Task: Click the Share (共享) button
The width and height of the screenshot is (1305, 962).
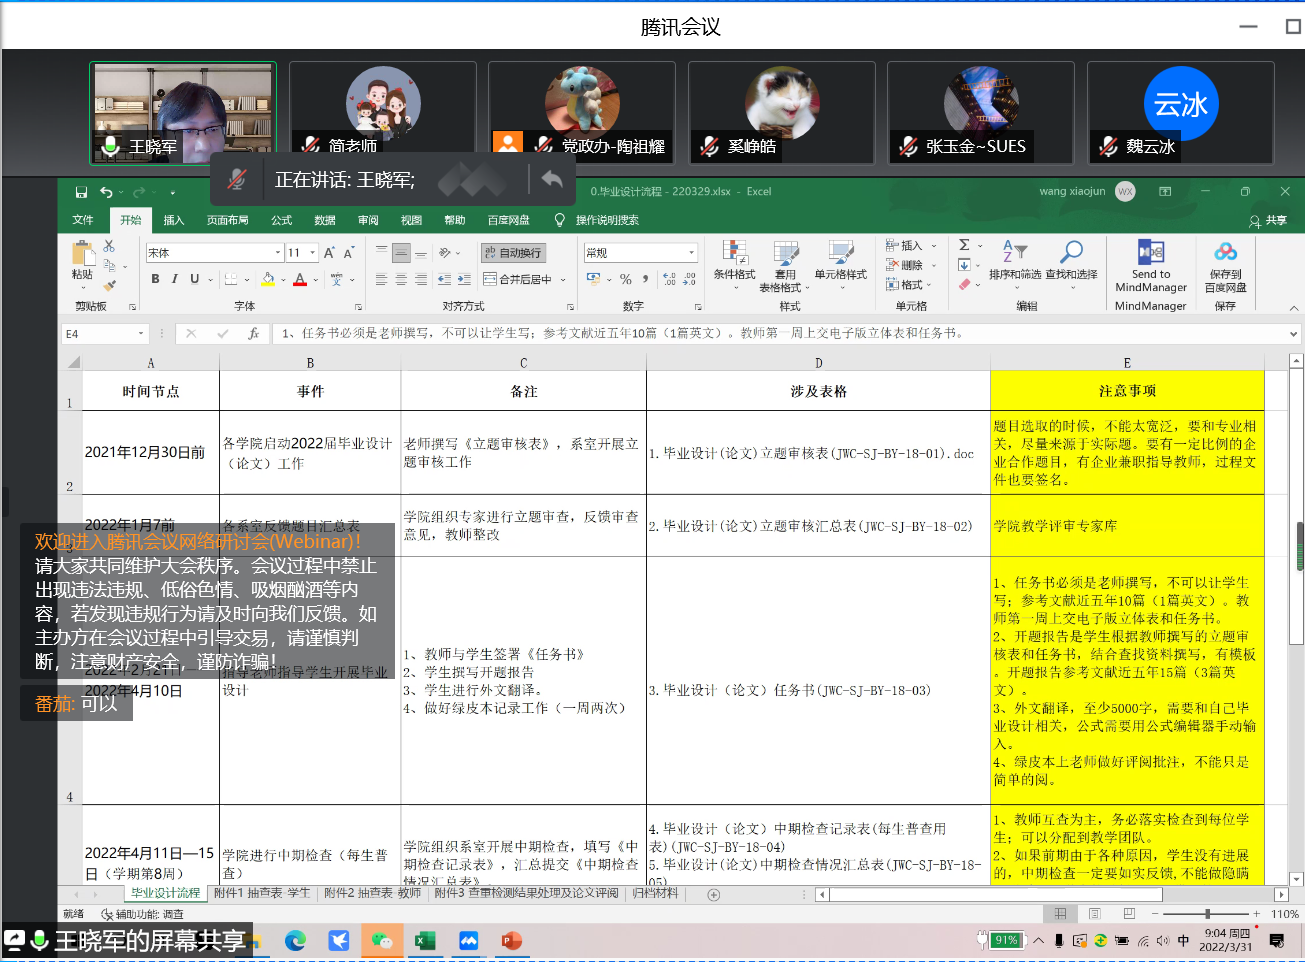Action: point(1268,220)
